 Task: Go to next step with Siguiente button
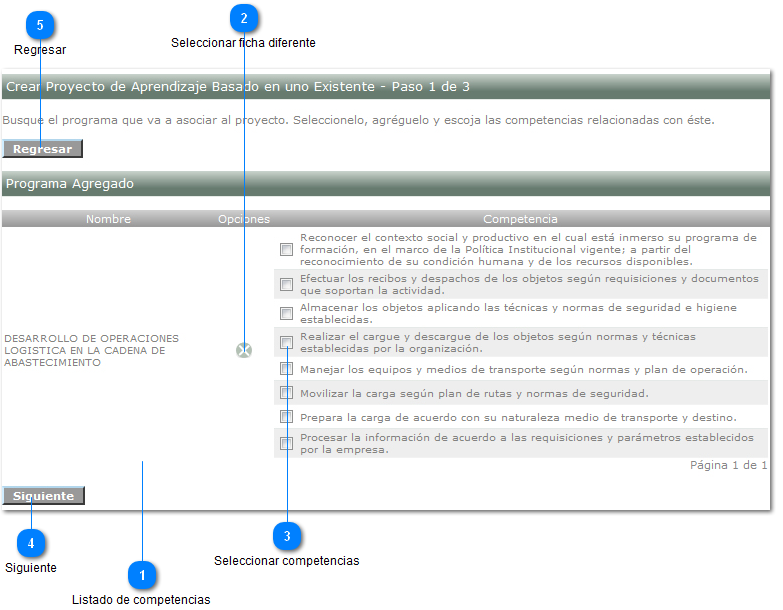pyautogui.click(x=43, y=496)
